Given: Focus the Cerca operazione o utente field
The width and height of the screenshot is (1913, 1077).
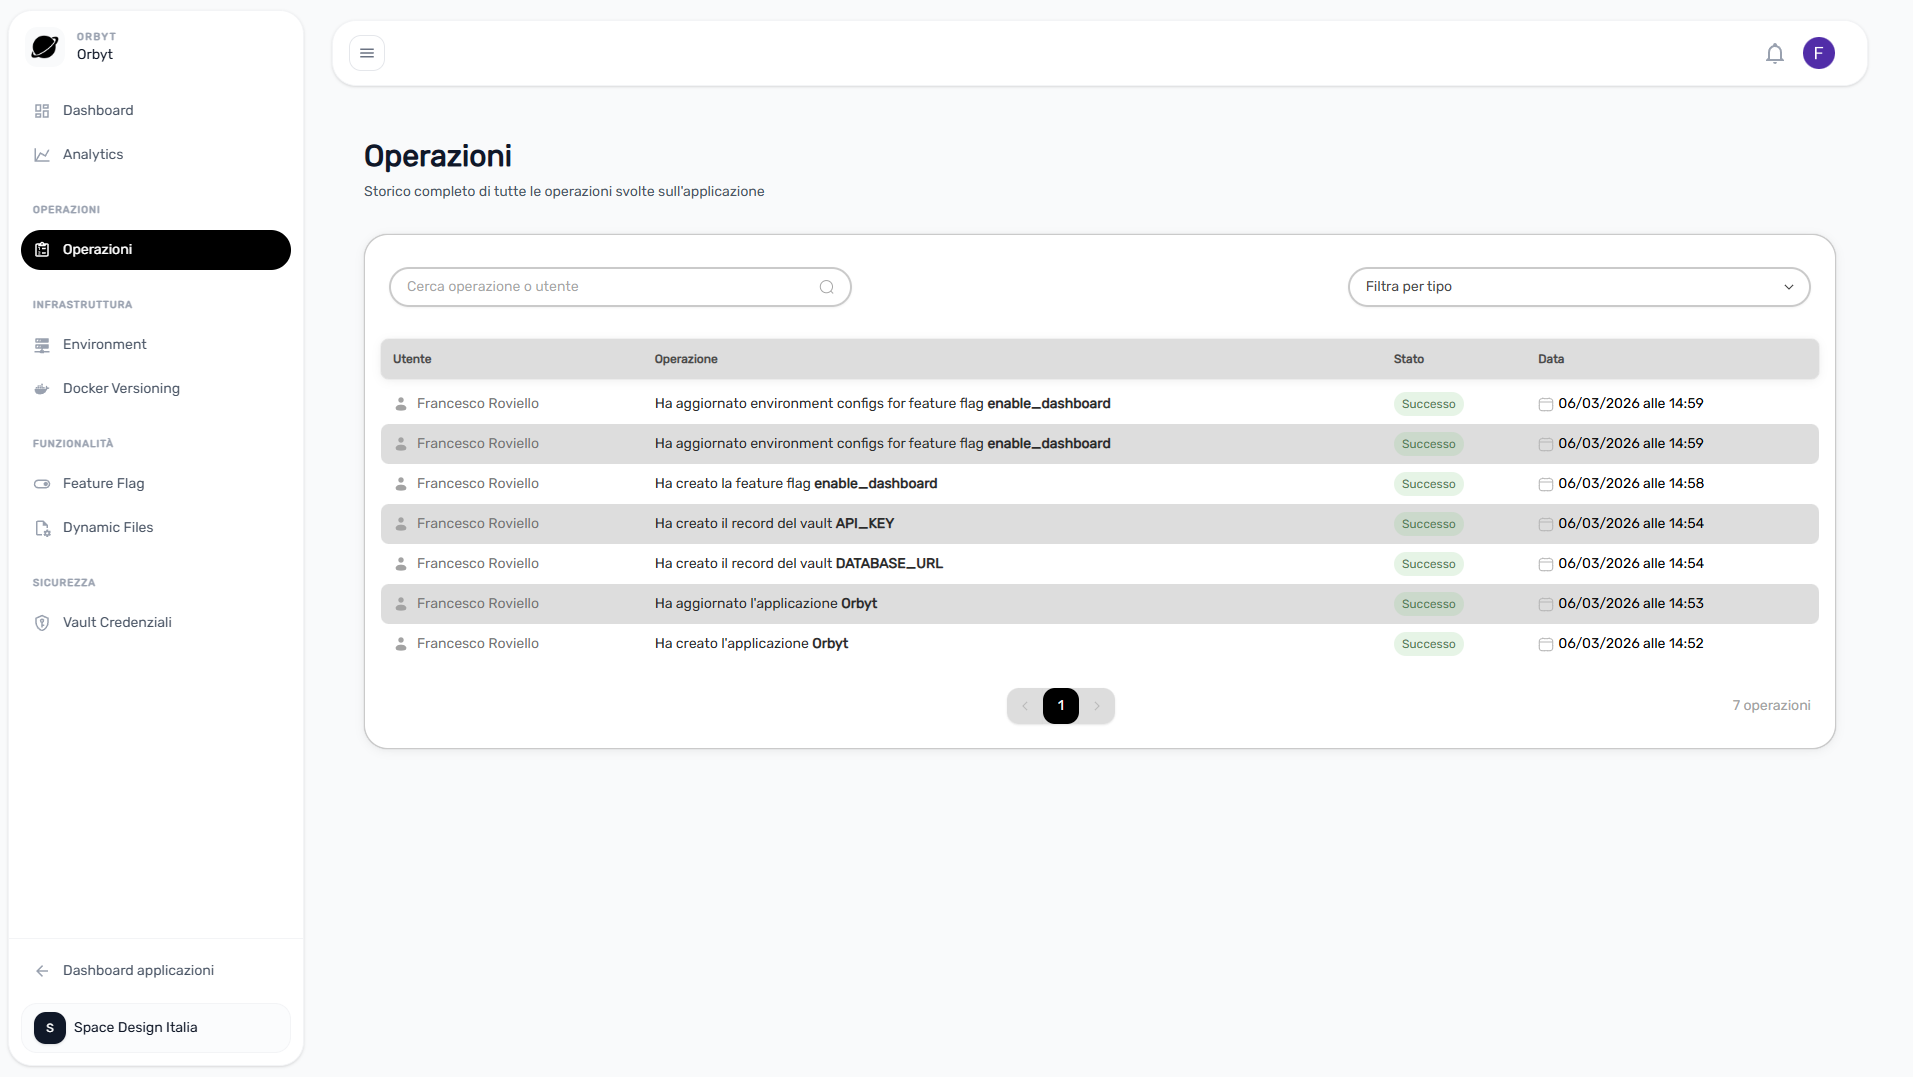Looking at the screenshot, I should (620, 287).
